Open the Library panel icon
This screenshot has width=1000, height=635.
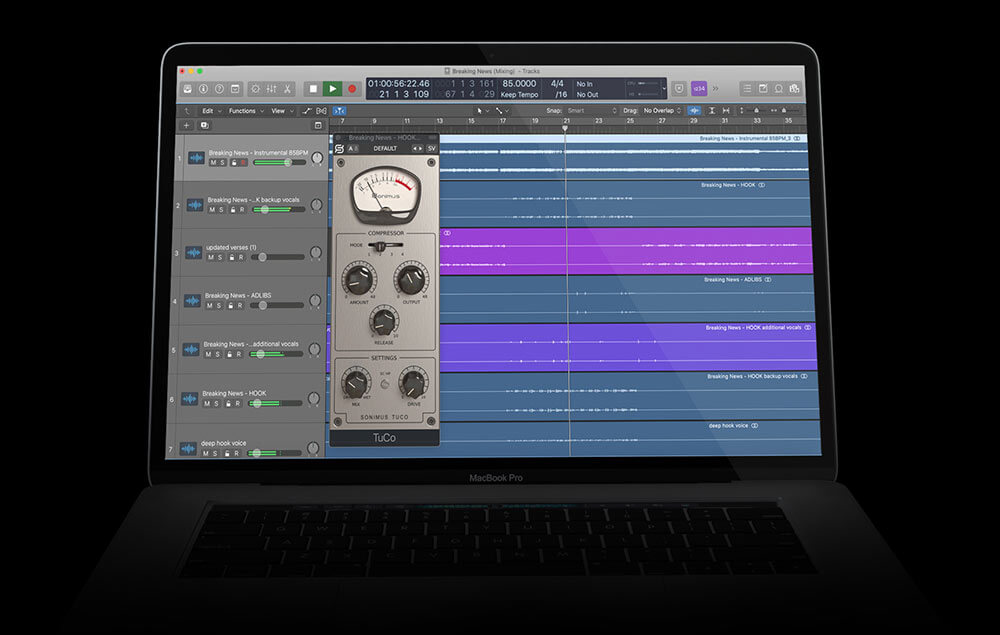pyautogui.click(x=188, y=89)
